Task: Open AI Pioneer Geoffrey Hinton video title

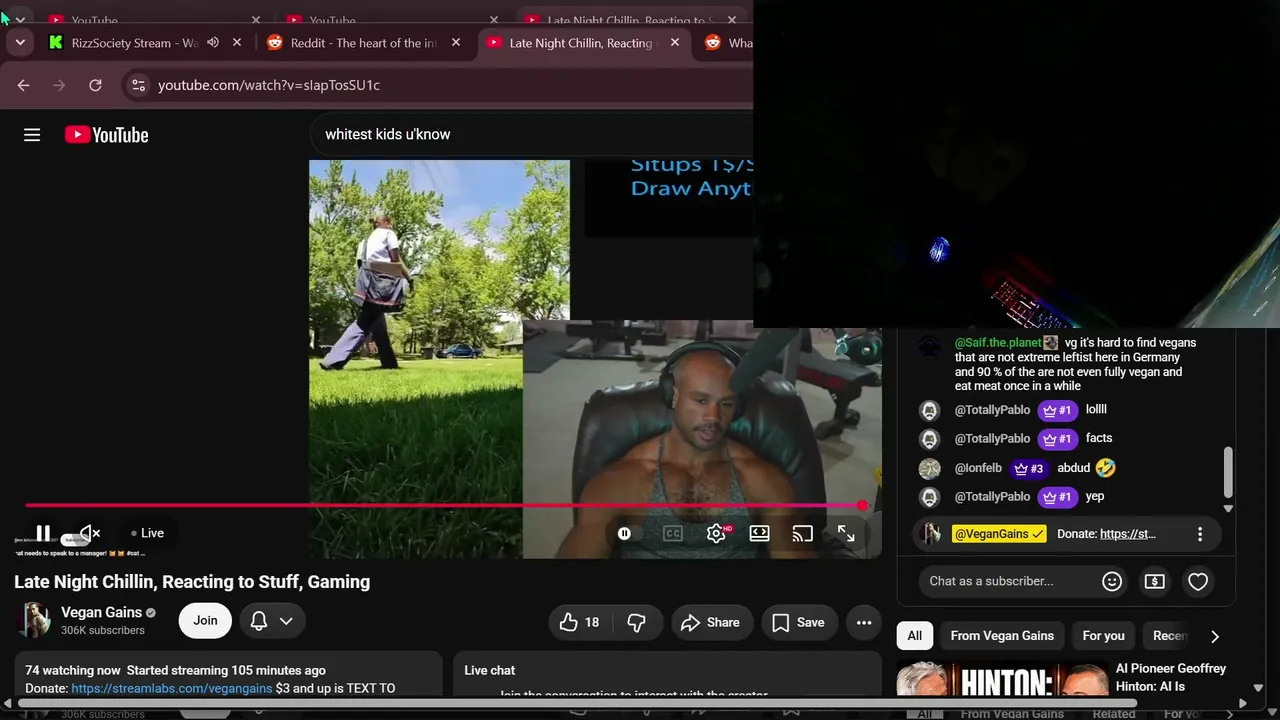Action: click(x=1171, y=677)
